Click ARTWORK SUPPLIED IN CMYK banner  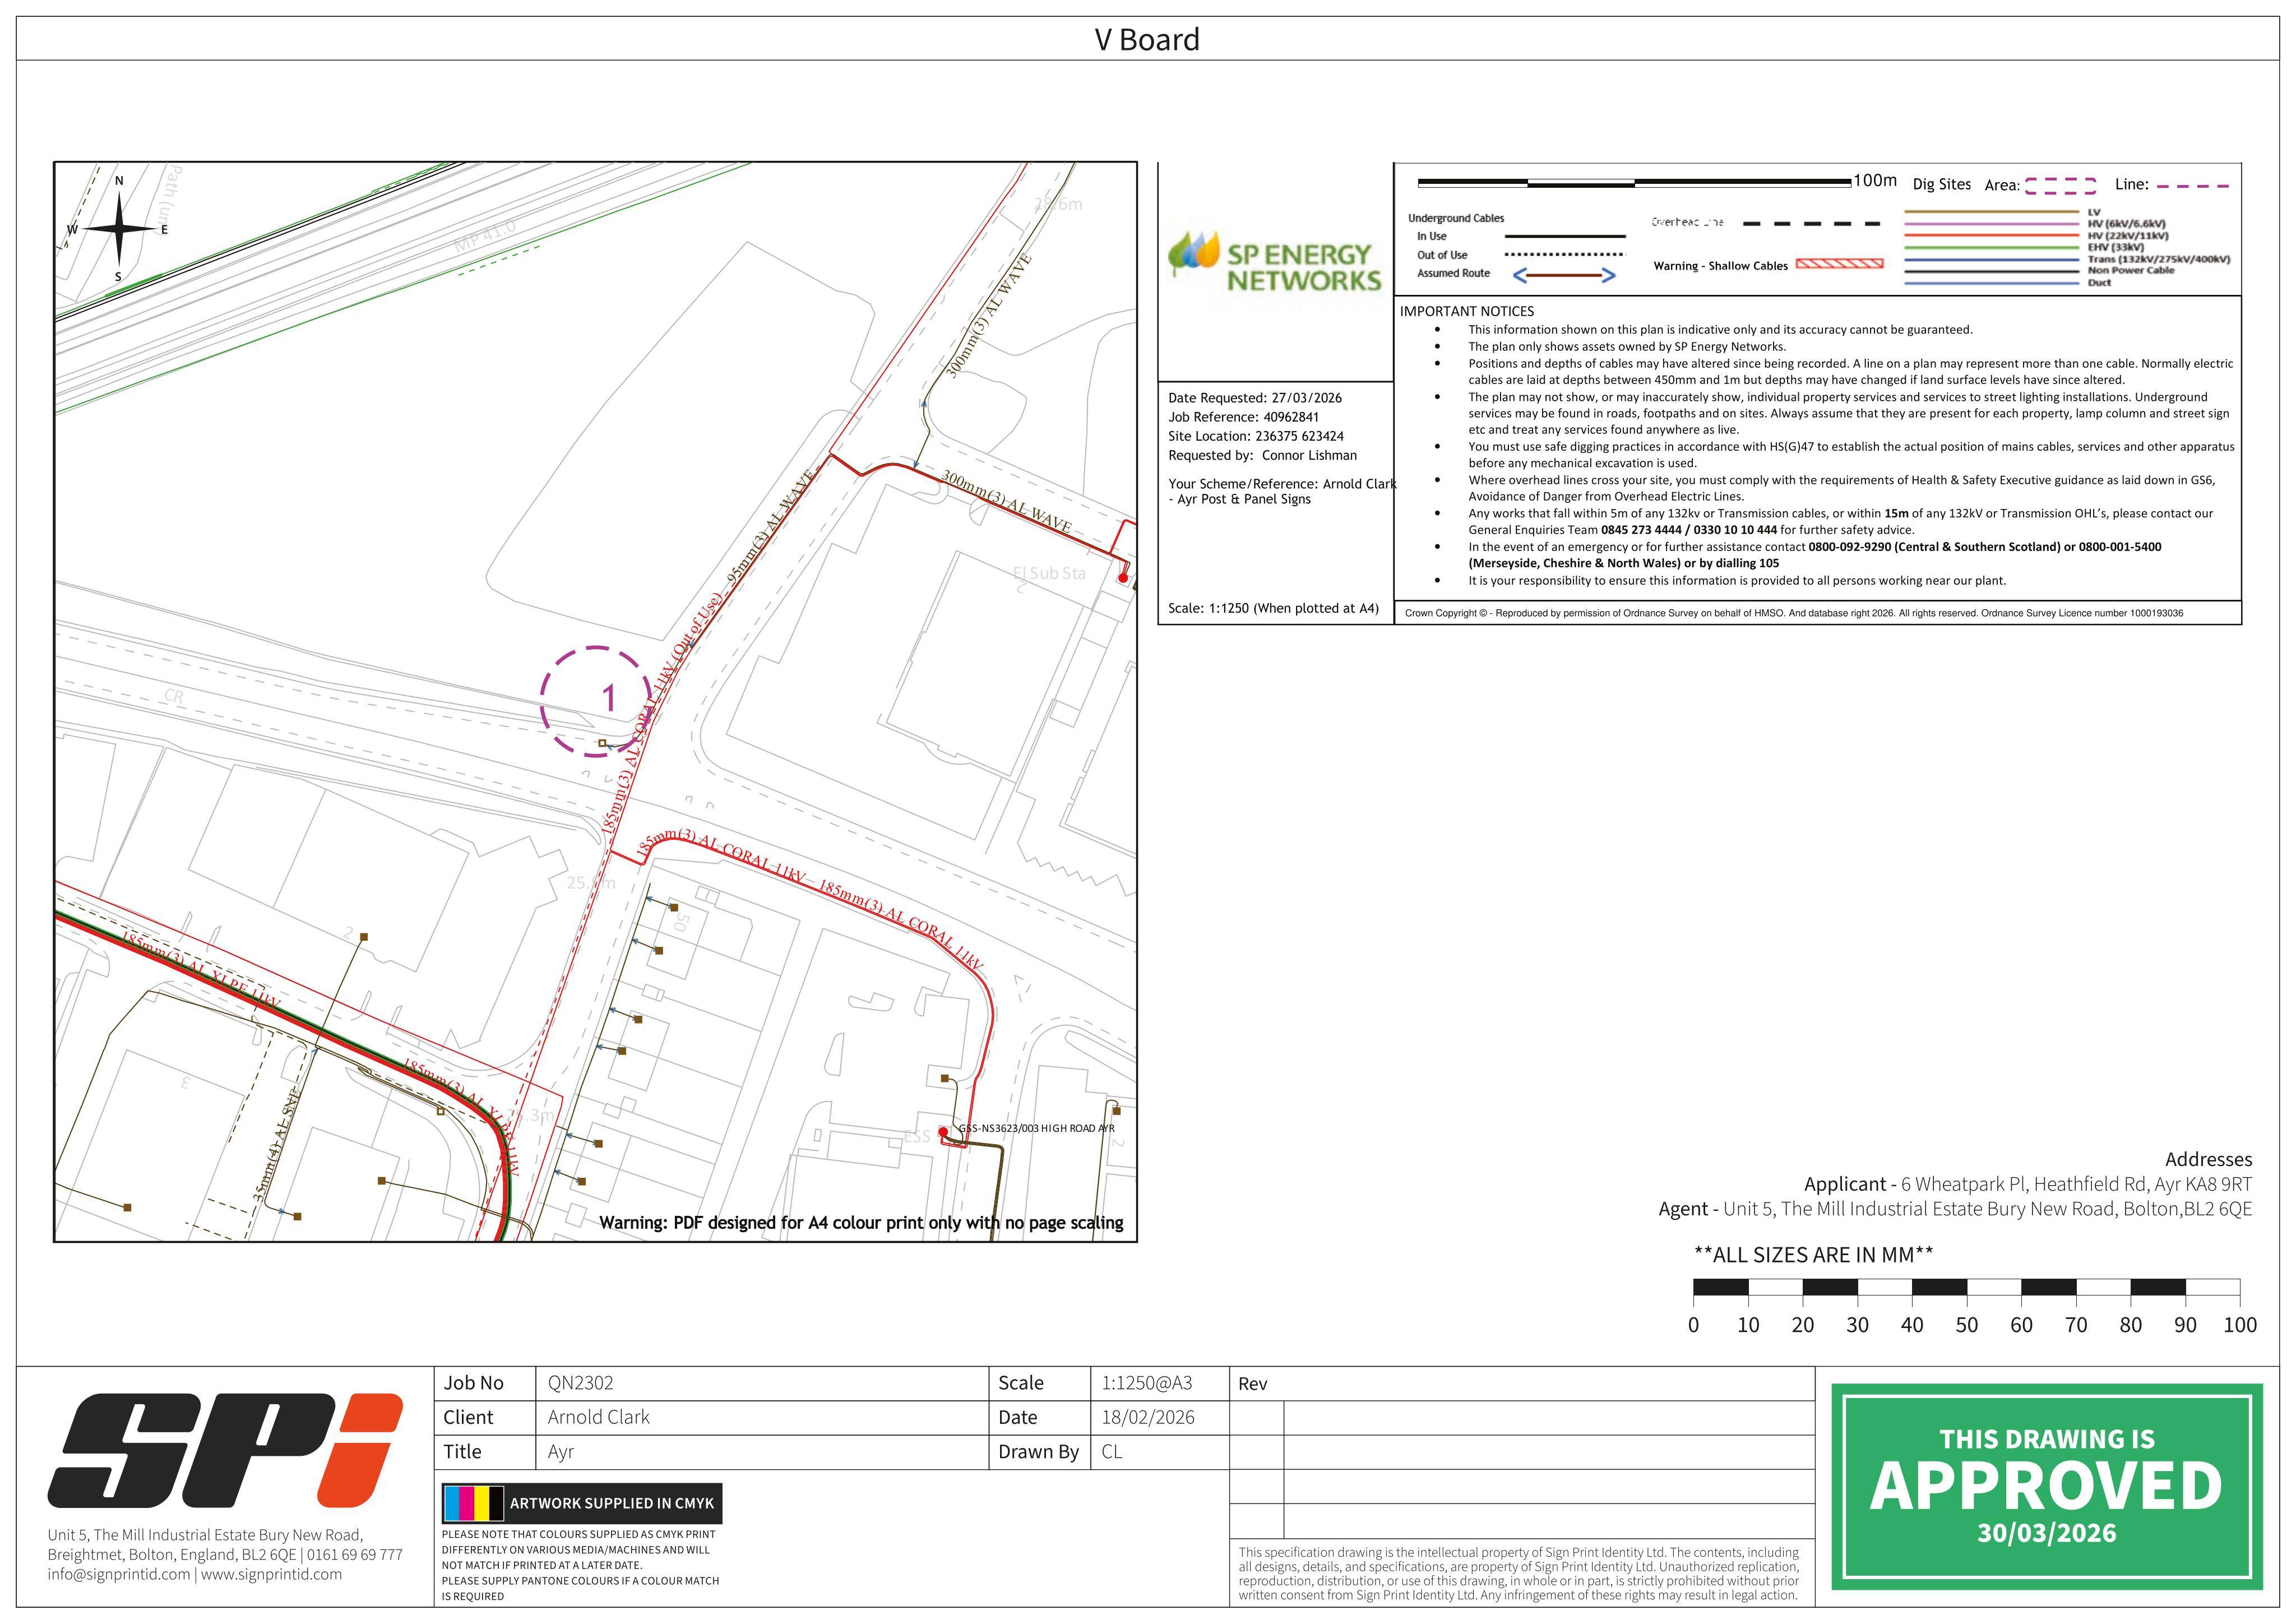pos(582,1503)
